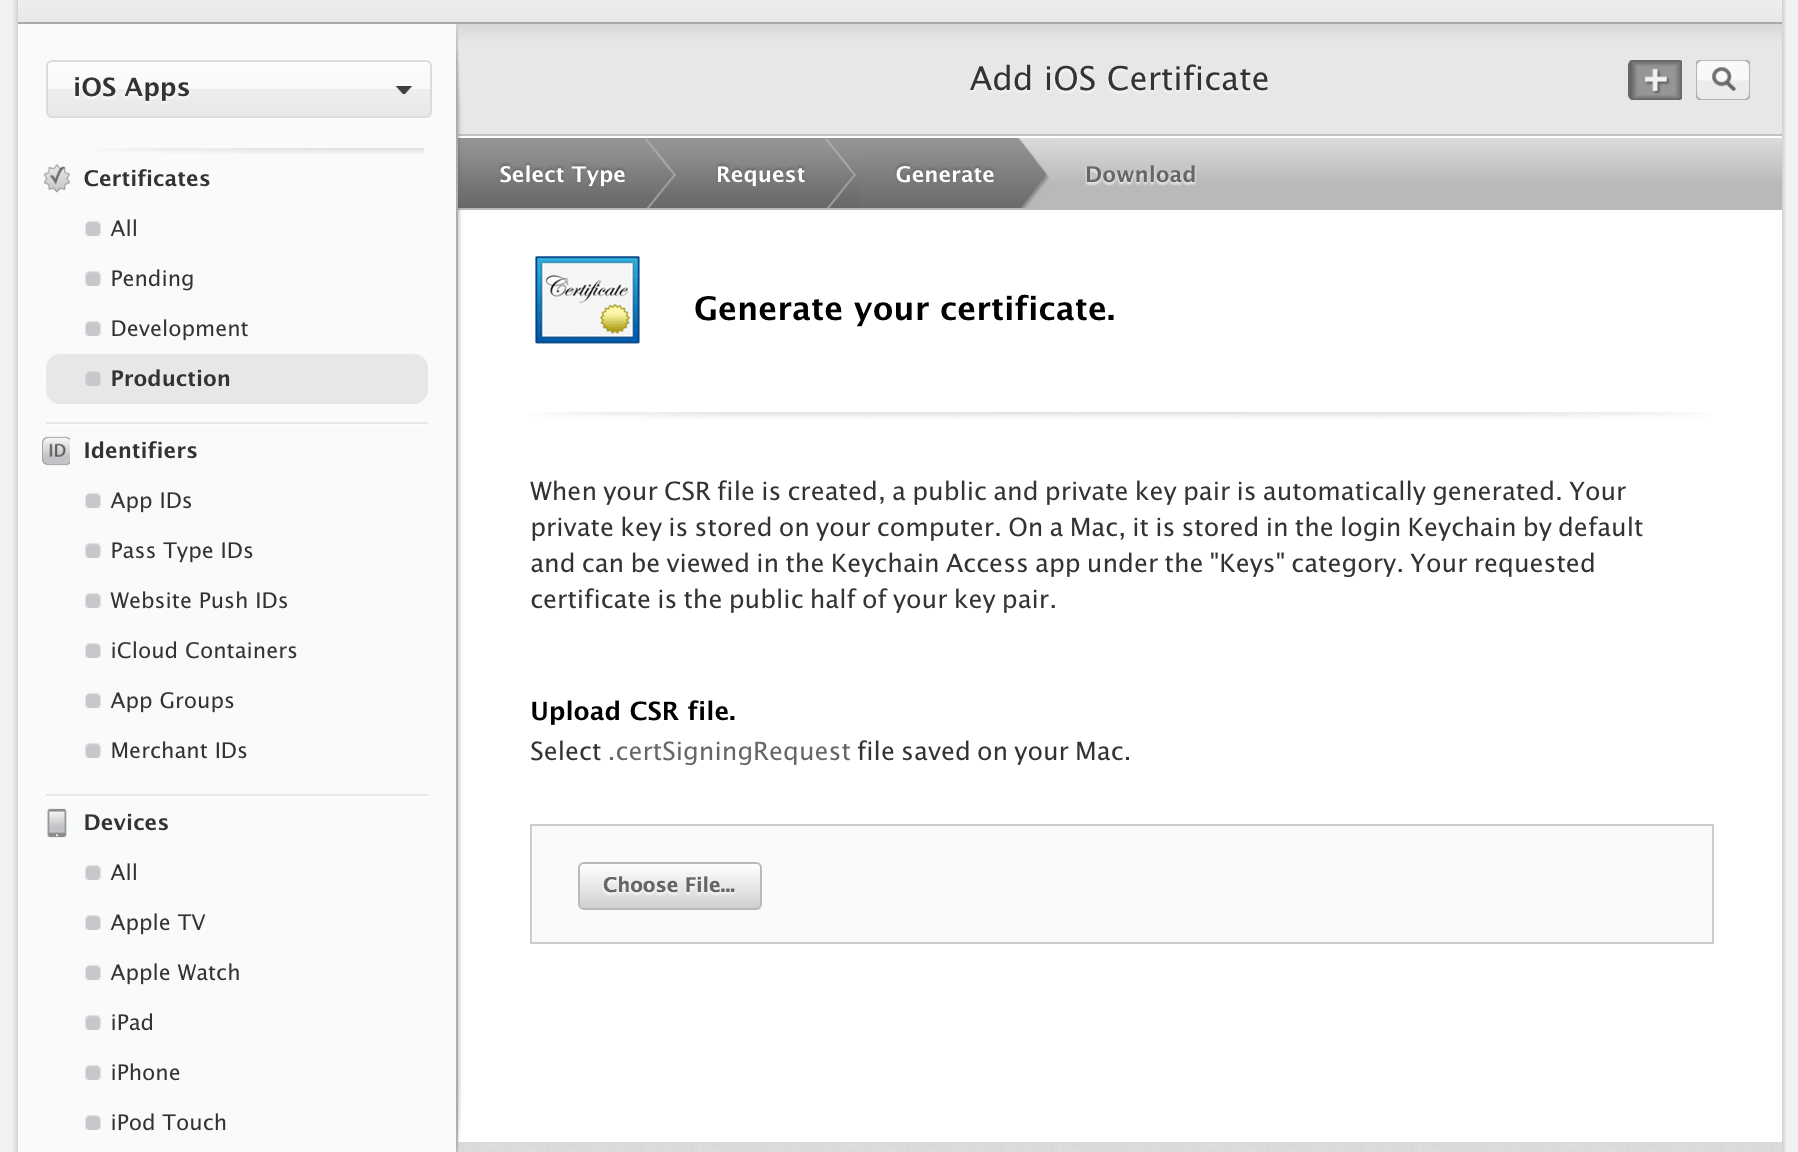The width and height of the screenshot is (1798, 1152).
Task: Show iPod Touch devices
Action: pyautogui.click(x=168, y=1122)
